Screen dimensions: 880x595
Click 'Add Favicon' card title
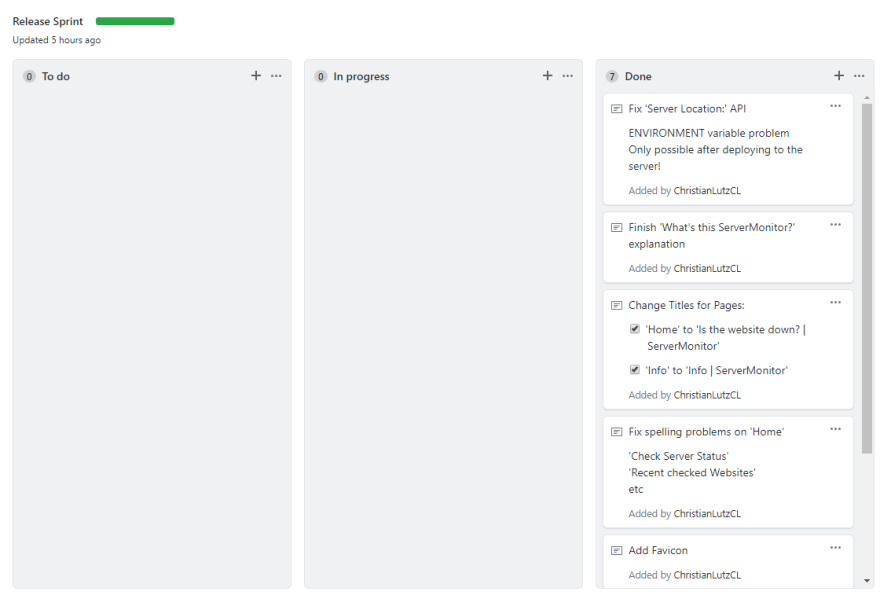pyautogui.click(x=658, y=551)
